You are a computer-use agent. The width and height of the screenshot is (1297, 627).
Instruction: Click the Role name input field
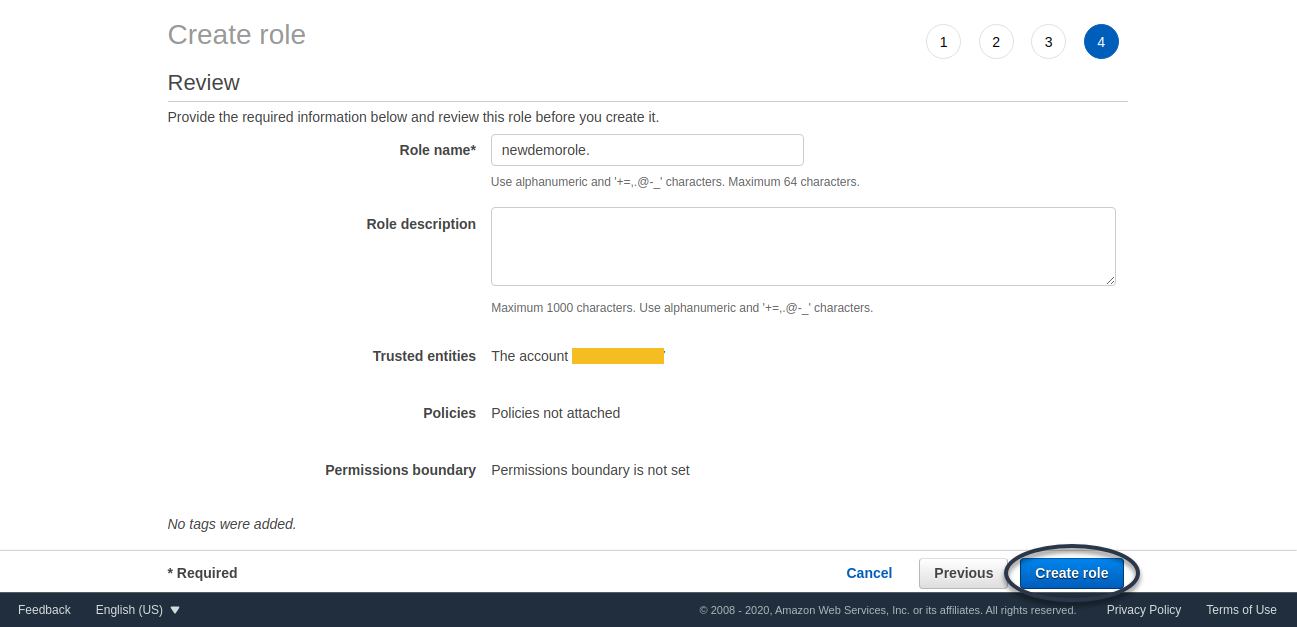tap(647, 150)
